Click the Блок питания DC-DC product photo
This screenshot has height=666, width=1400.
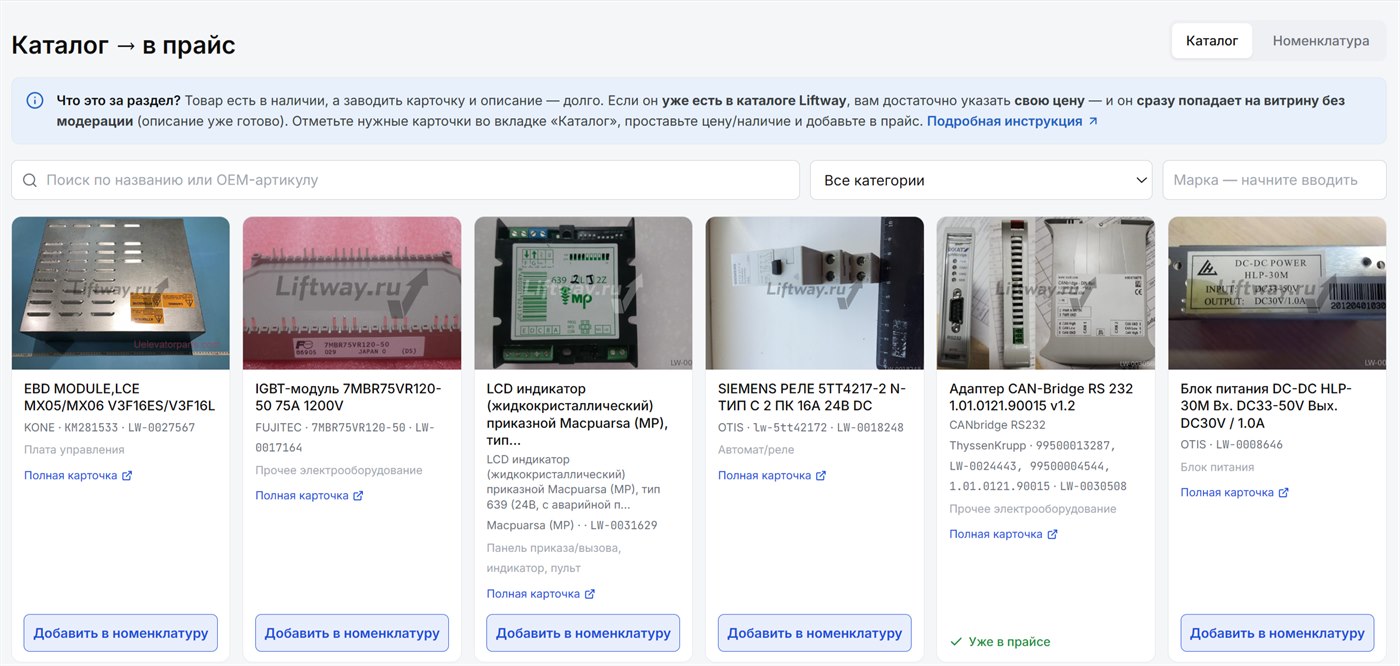1277,293
